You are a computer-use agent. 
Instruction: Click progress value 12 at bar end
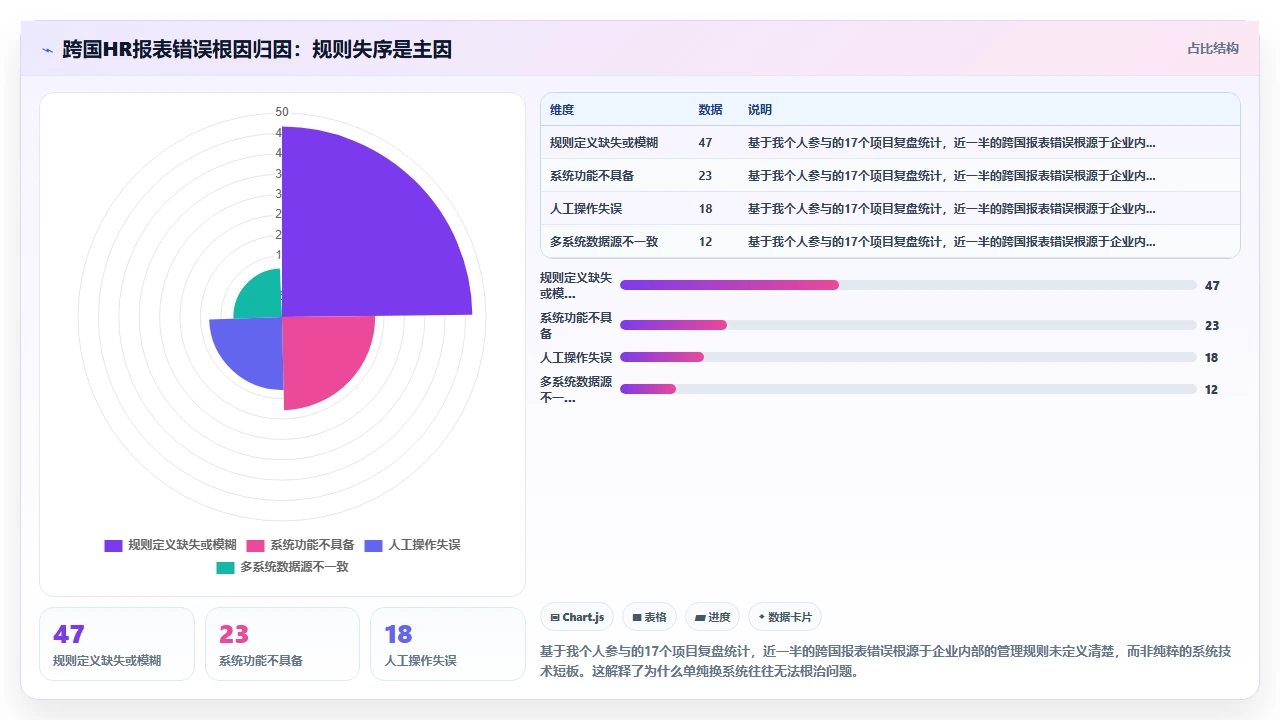[1211, 390]
